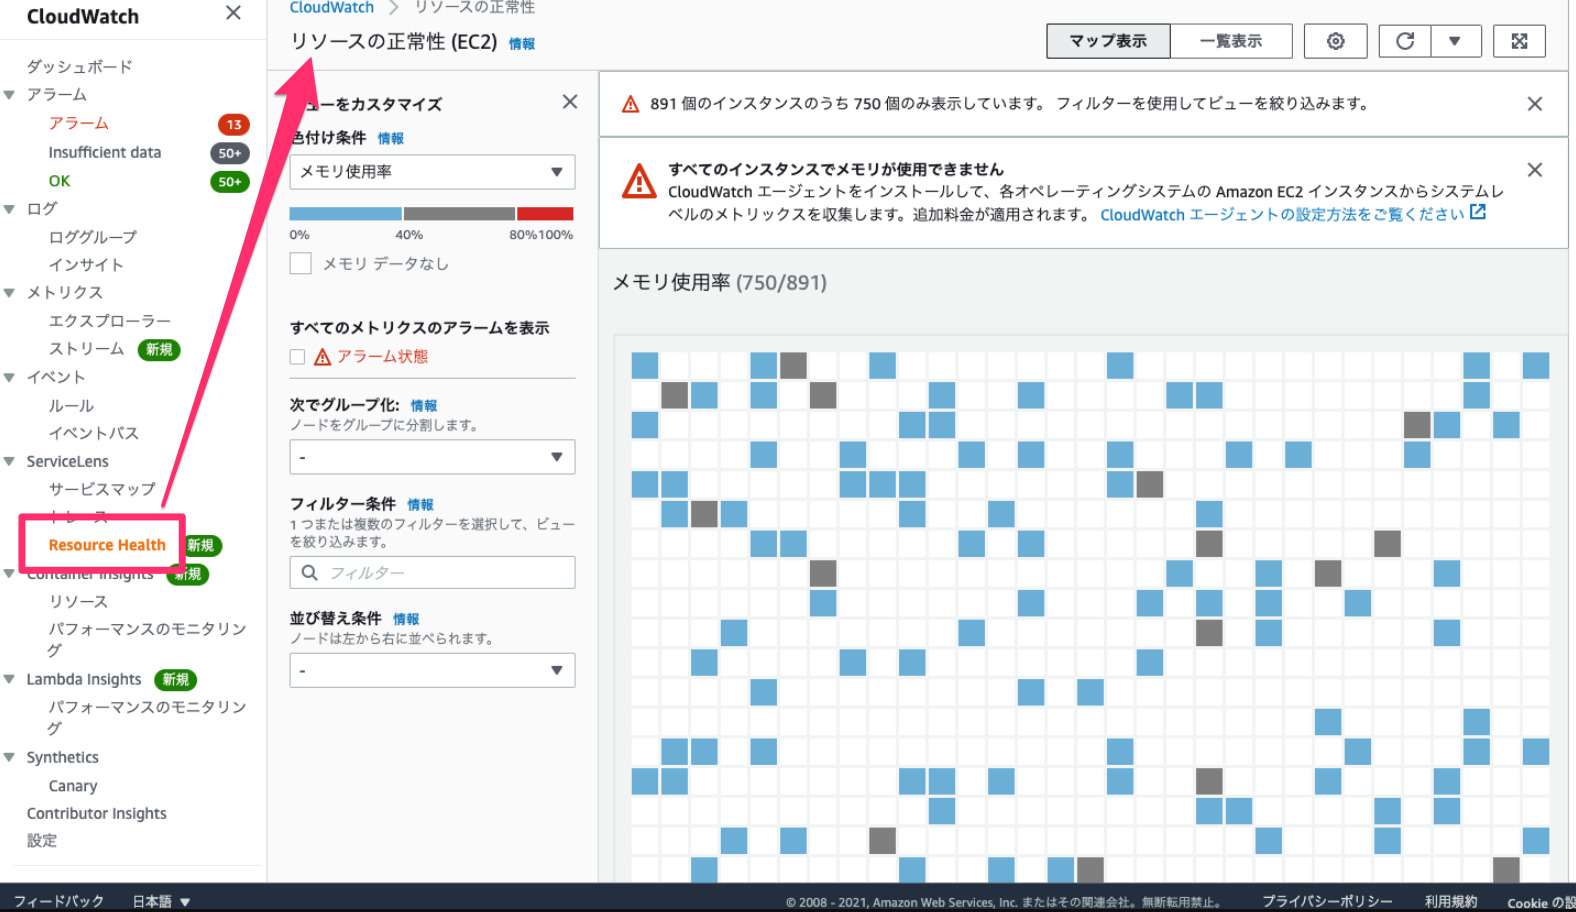
Task: Select Resource Health in the sidebar
Action: point(107,545)
